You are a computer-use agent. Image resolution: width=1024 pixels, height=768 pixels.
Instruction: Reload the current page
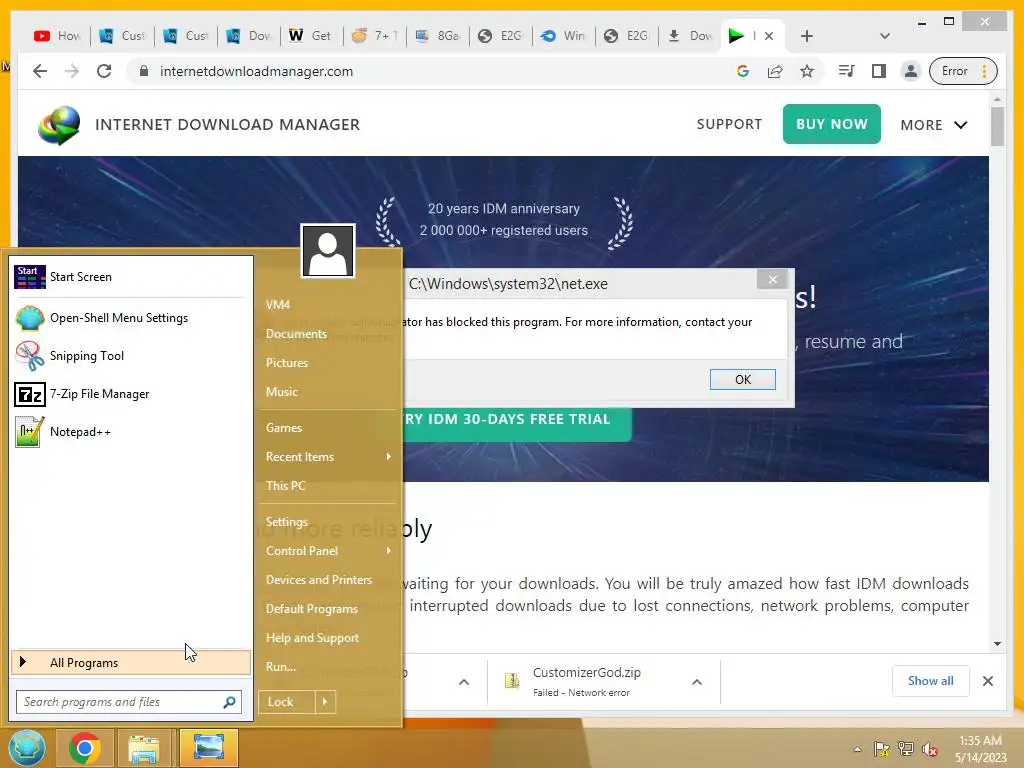click(x=104, y=71)
